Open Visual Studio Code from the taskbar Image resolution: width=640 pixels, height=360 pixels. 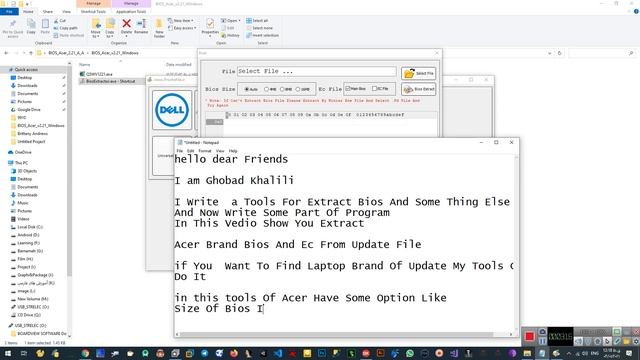pyautogui.click(x=278, y=353)
